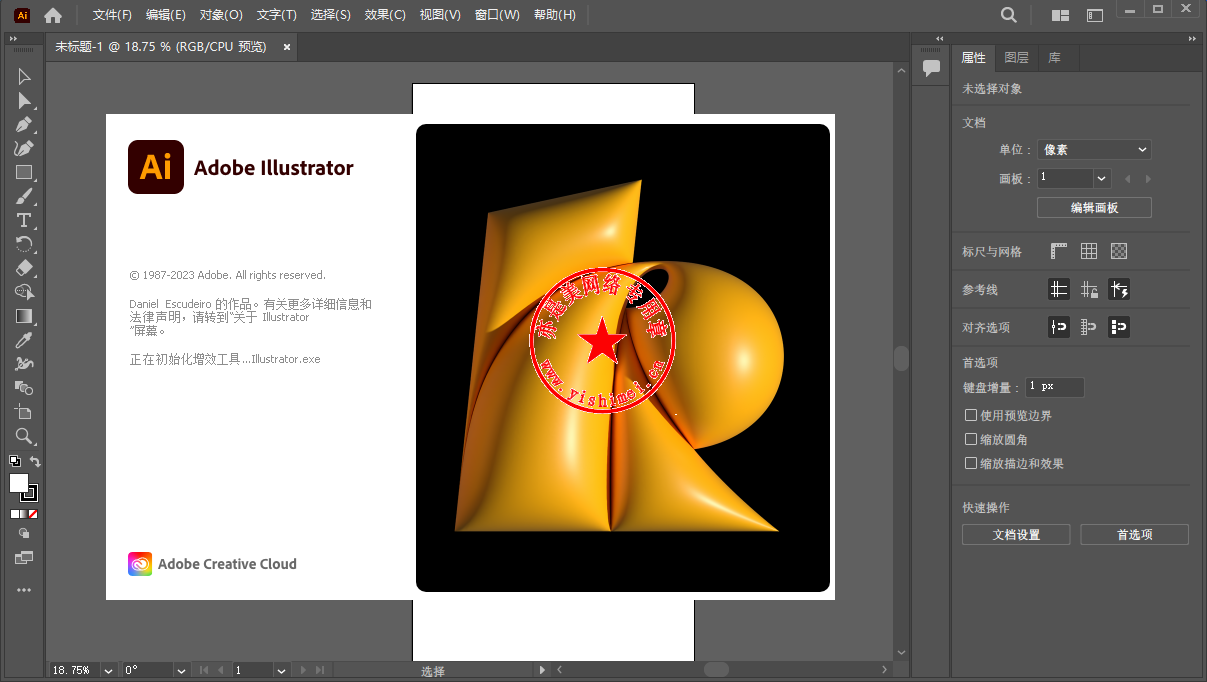
Task: Open the 窗口(W) menu
Action: pos(497,15)
